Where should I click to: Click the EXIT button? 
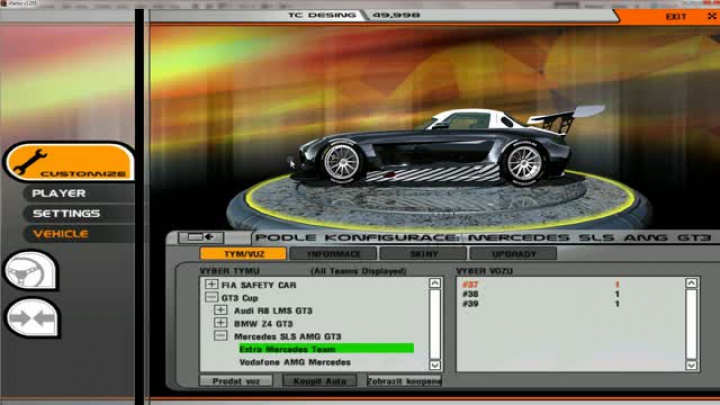pos(675,17)
